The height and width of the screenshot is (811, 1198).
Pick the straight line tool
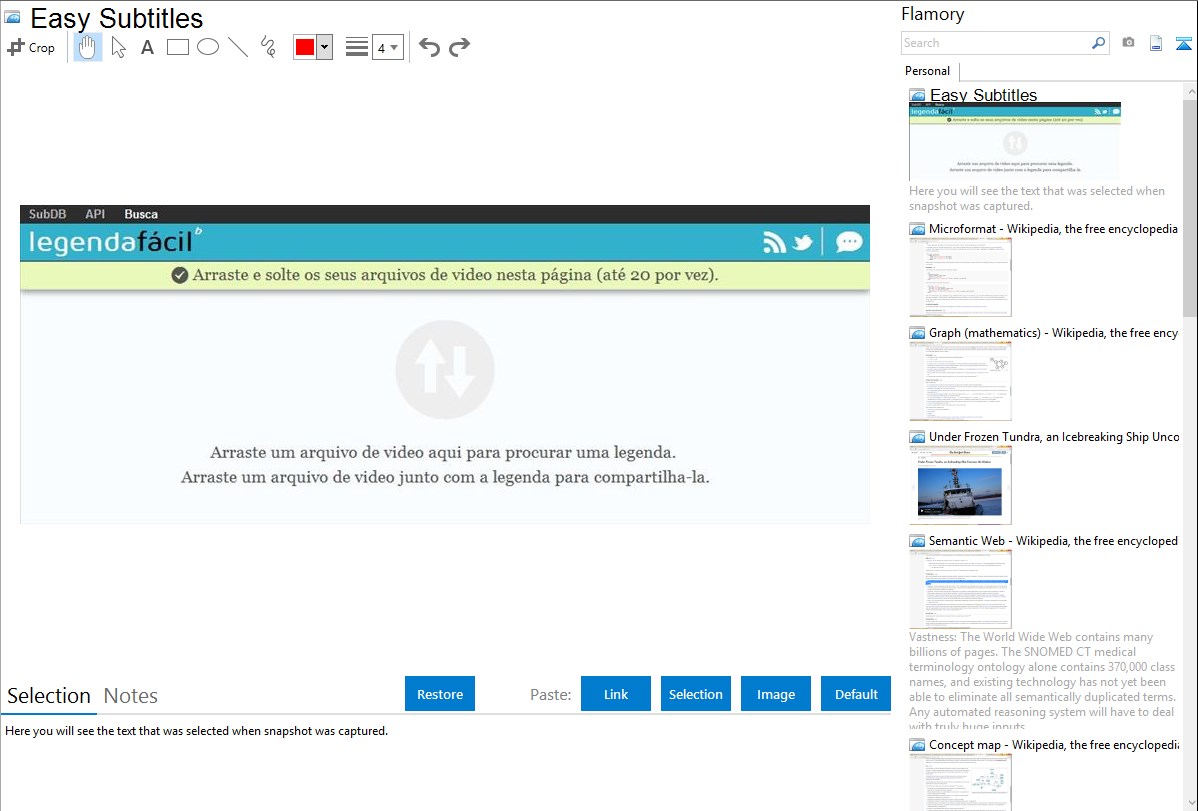point(238,47)
